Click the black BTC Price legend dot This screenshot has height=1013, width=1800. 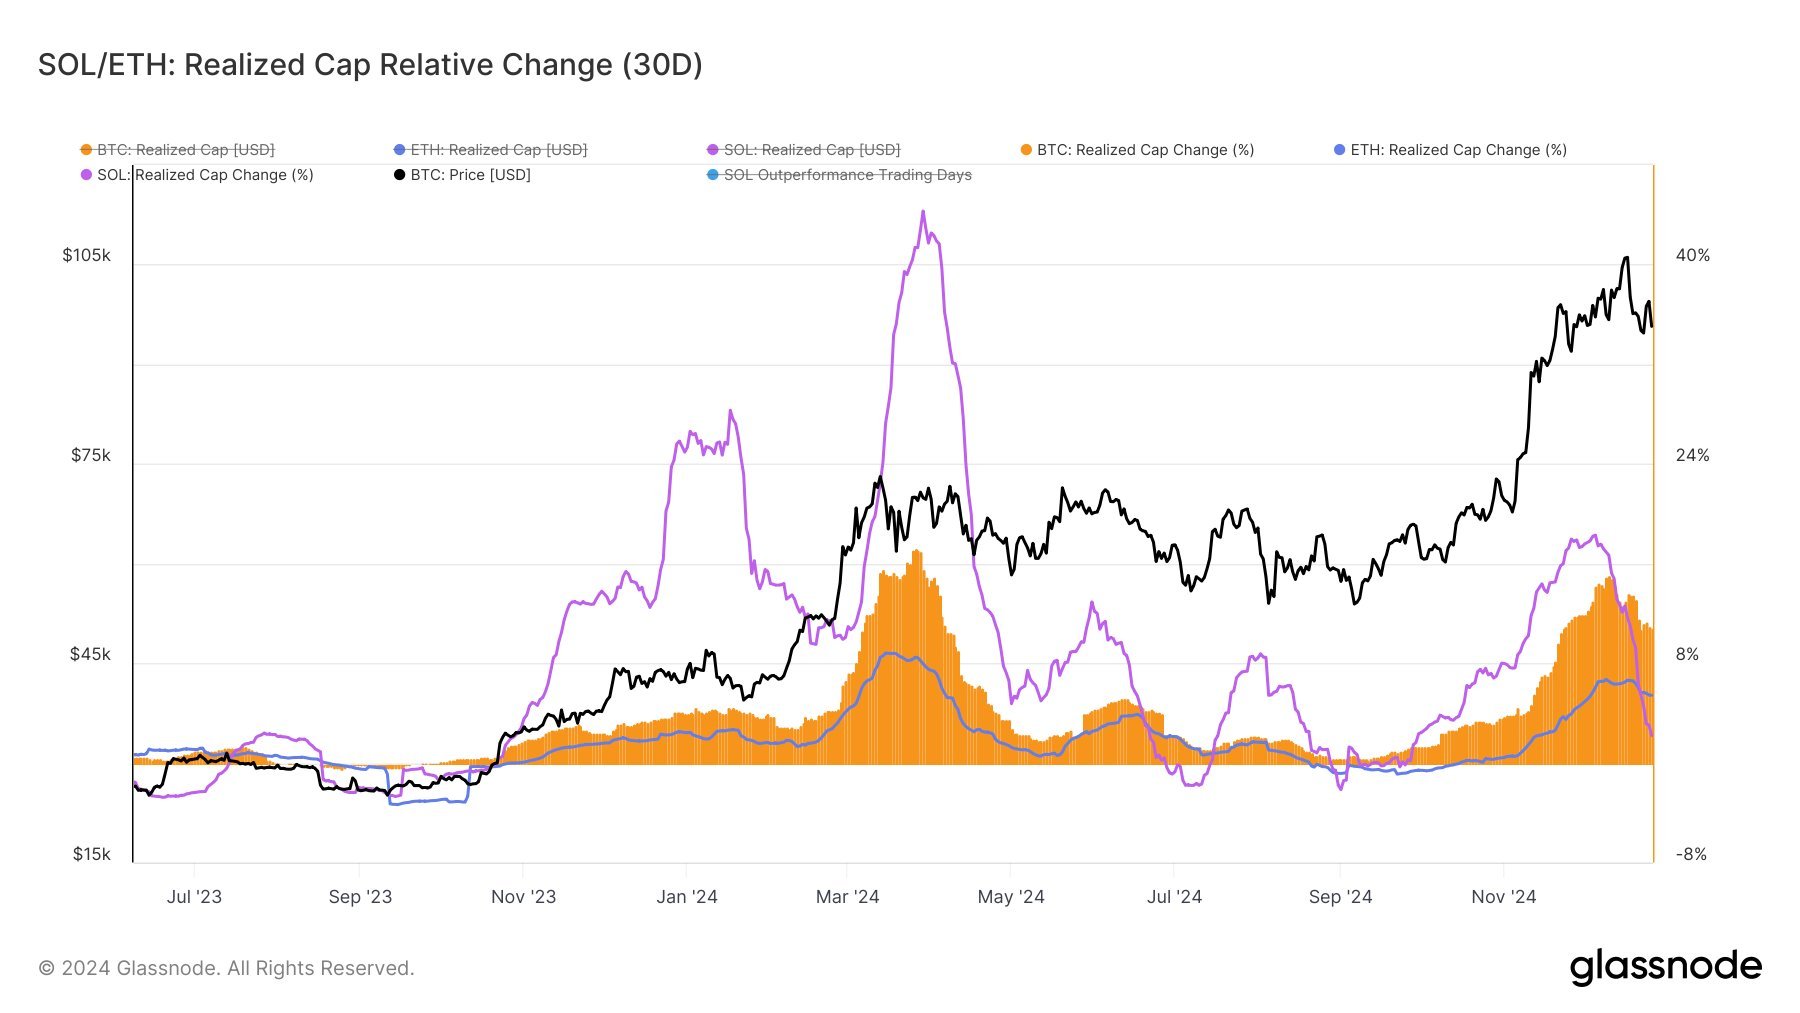[x=399, y=175]
